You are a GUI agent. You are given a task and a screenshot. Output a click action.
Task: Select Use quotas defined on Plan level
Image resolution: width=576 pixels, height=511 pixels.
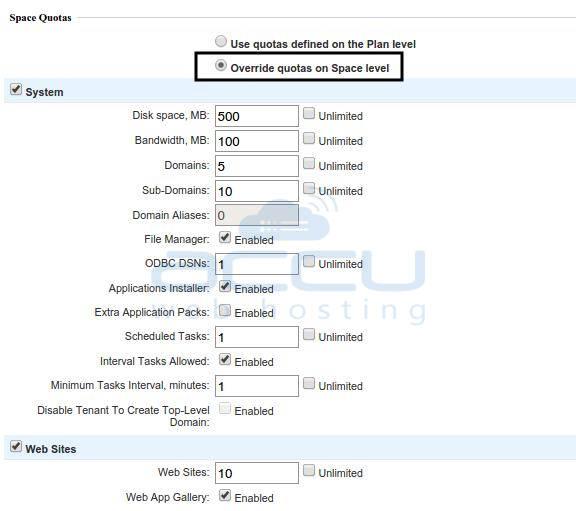click(x=221, y=41)
